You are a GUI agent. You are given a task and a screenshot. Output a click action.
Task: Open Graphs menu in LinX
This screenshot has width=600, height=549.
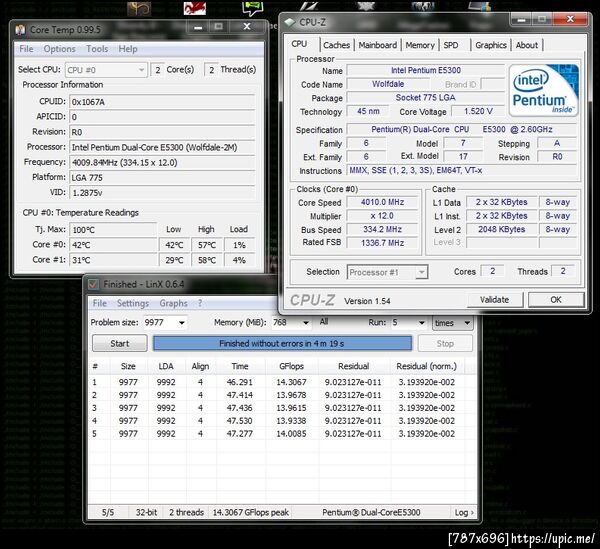click(x=173, y=303)
